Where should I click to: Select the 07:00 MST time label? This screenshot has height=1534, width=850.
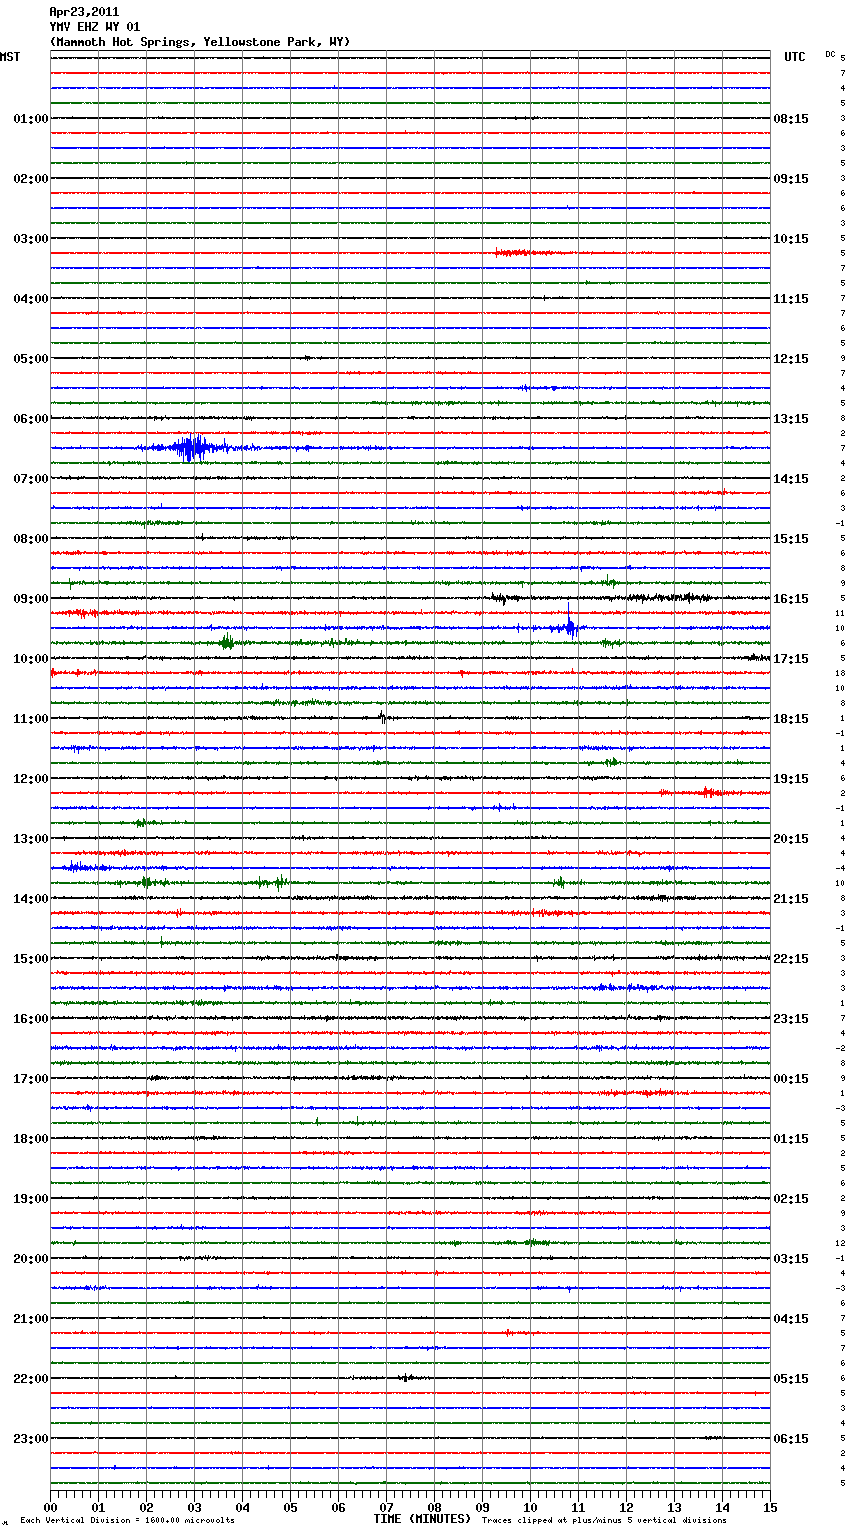pos(31,479)
